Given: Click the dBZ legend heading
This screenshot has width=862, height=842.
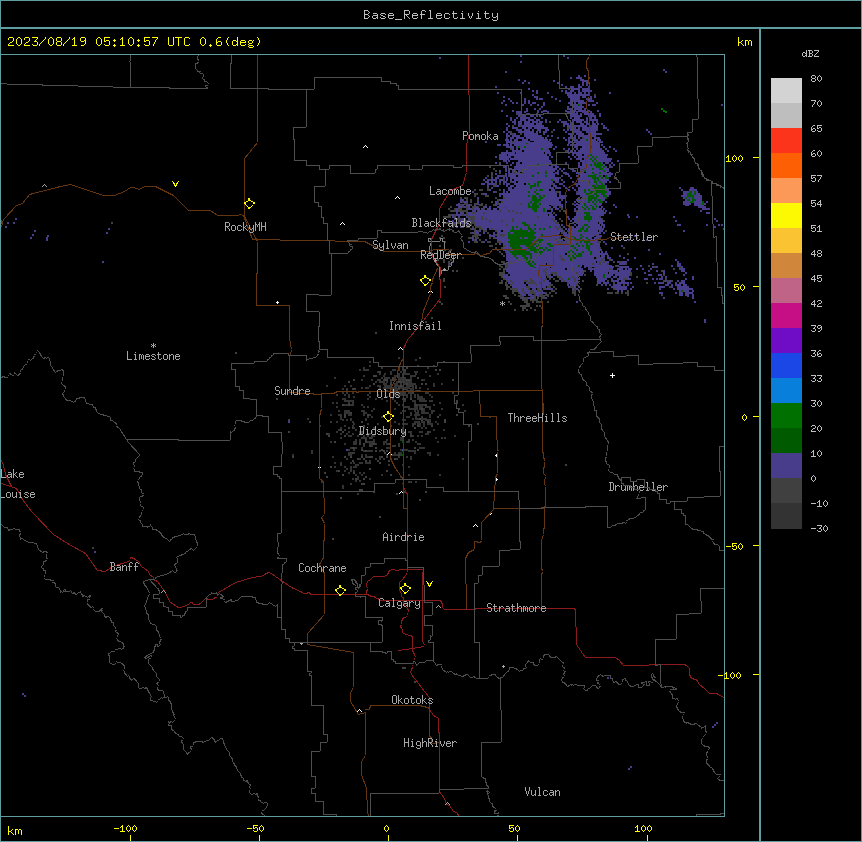Looking at the screenshot, I should coord(810,54).
